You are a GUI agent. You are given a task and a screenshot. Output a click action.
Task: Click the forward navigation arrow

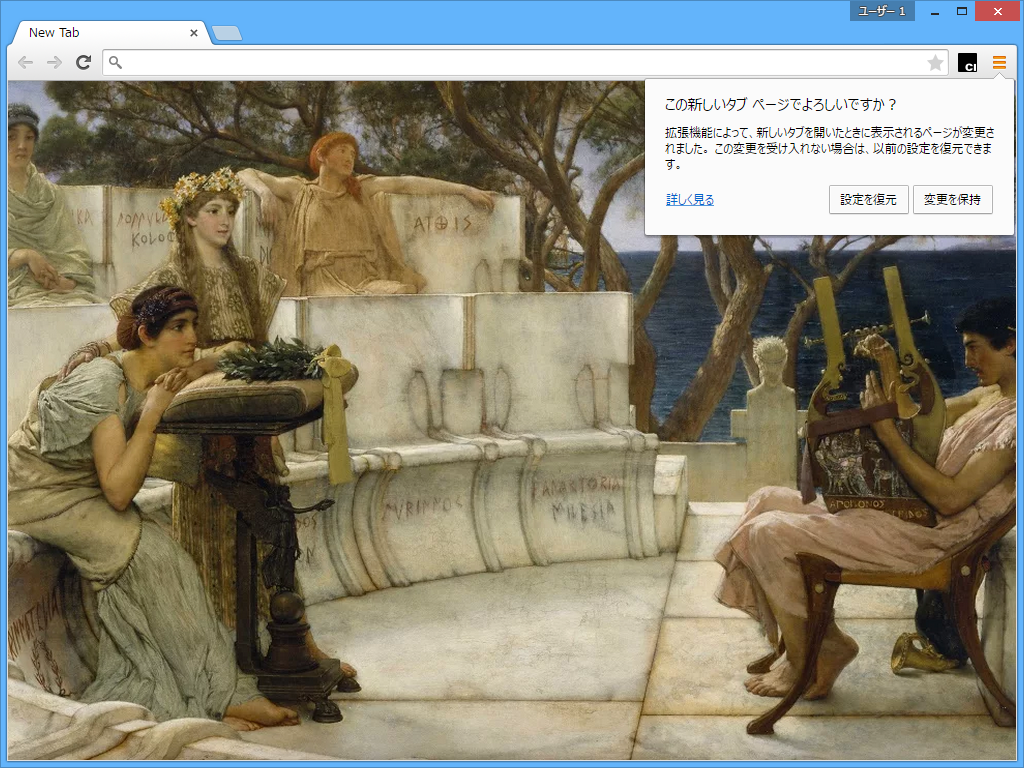[54, 62]
